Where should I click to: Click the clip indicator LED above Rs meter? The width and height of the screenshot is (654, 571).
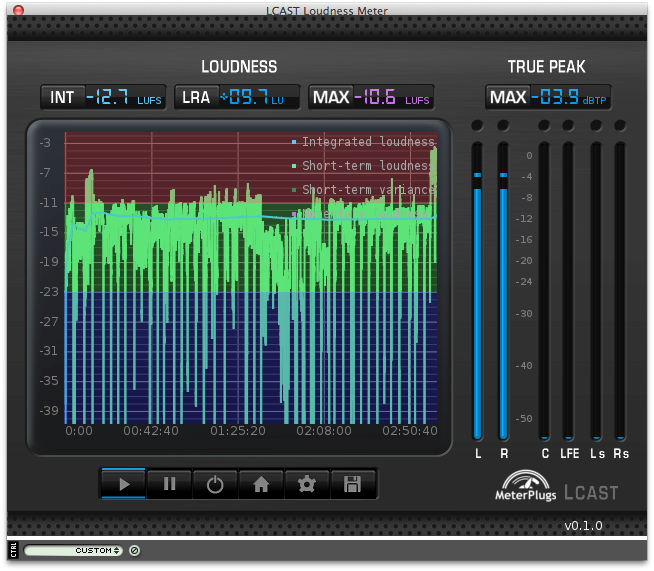coord(620,125)
